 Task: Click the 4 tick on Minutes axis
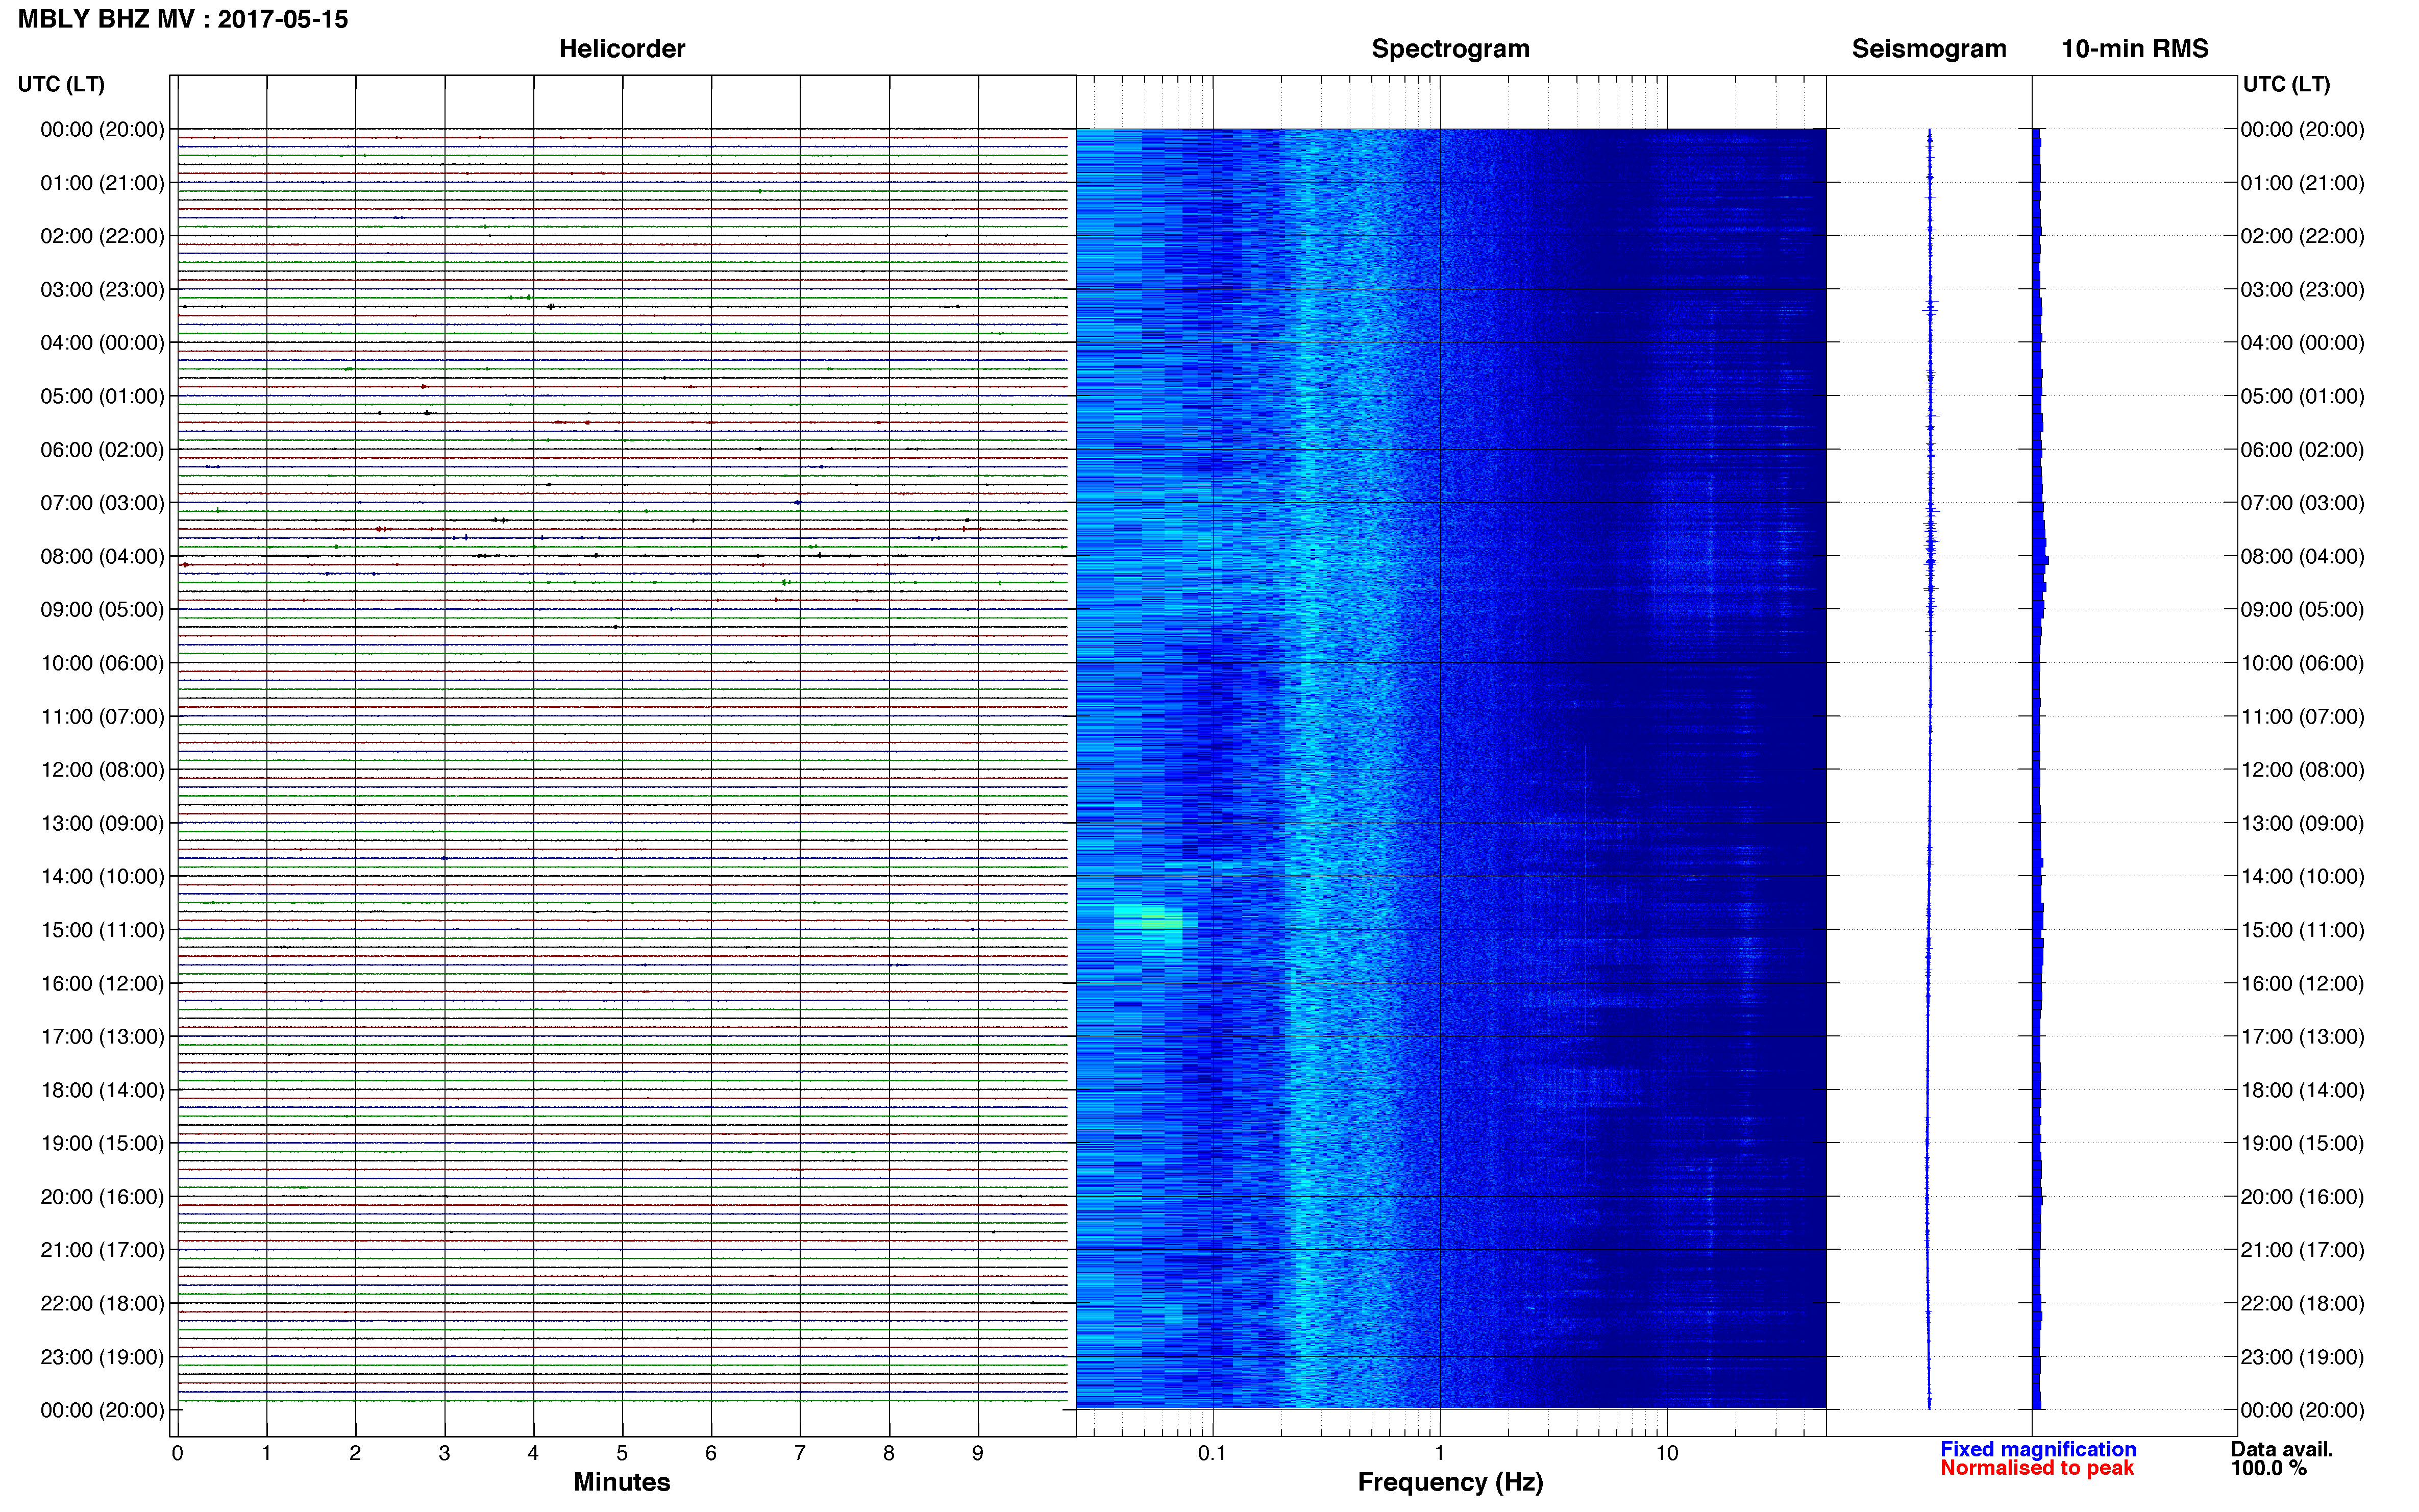pyautogui.click(x=533, y=1453)
